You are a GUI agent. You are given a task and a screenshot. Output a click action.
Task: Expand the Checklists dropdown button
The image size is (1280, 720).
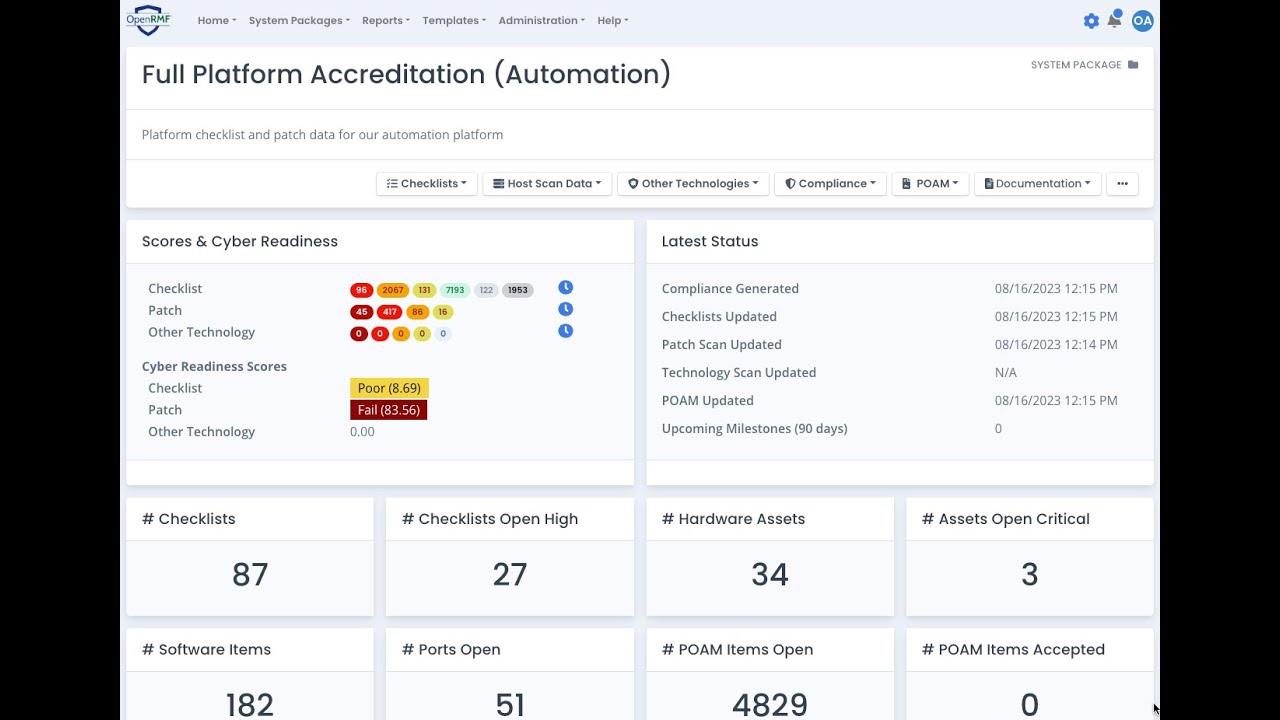[427, 184]
